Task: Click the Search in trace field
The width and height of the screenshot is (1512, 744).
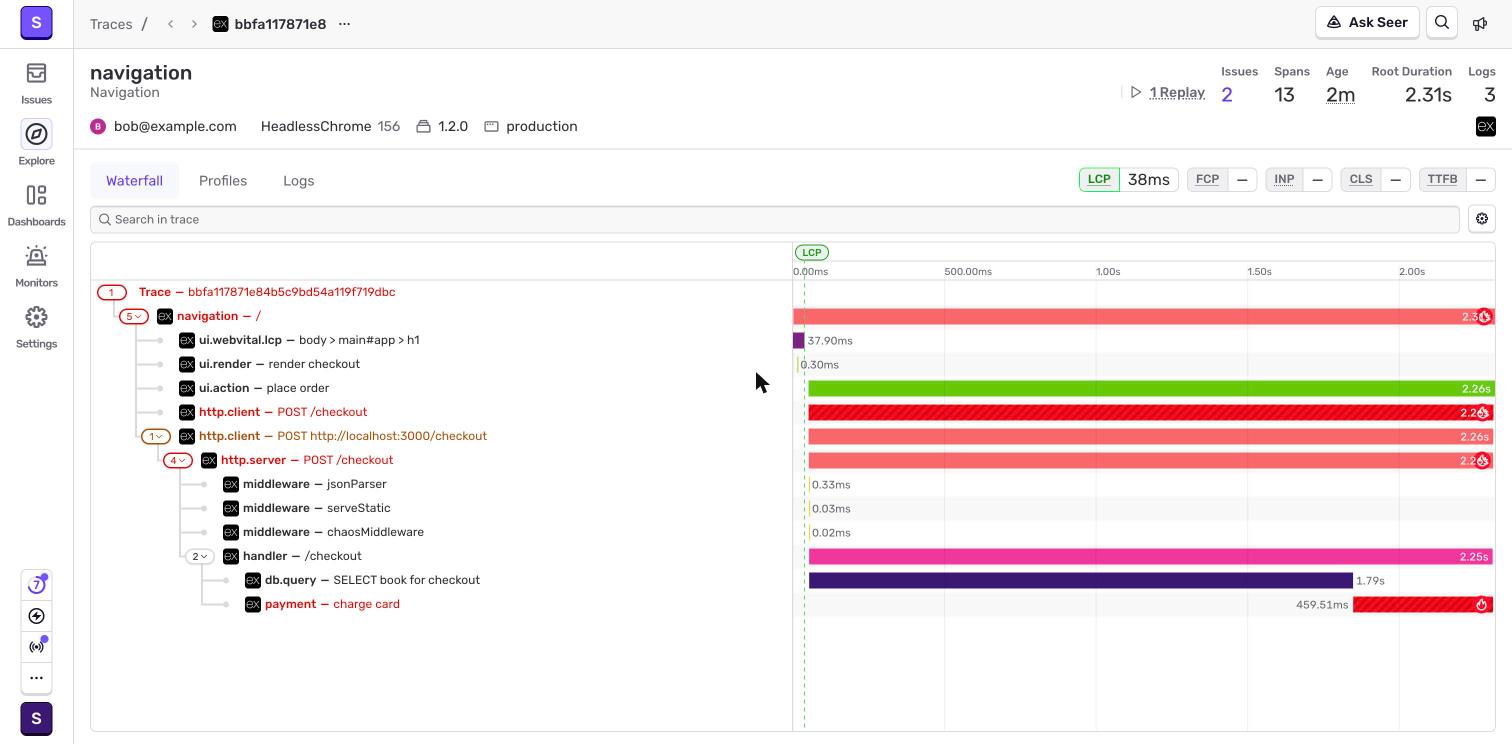Action: (x=775, y=219)
